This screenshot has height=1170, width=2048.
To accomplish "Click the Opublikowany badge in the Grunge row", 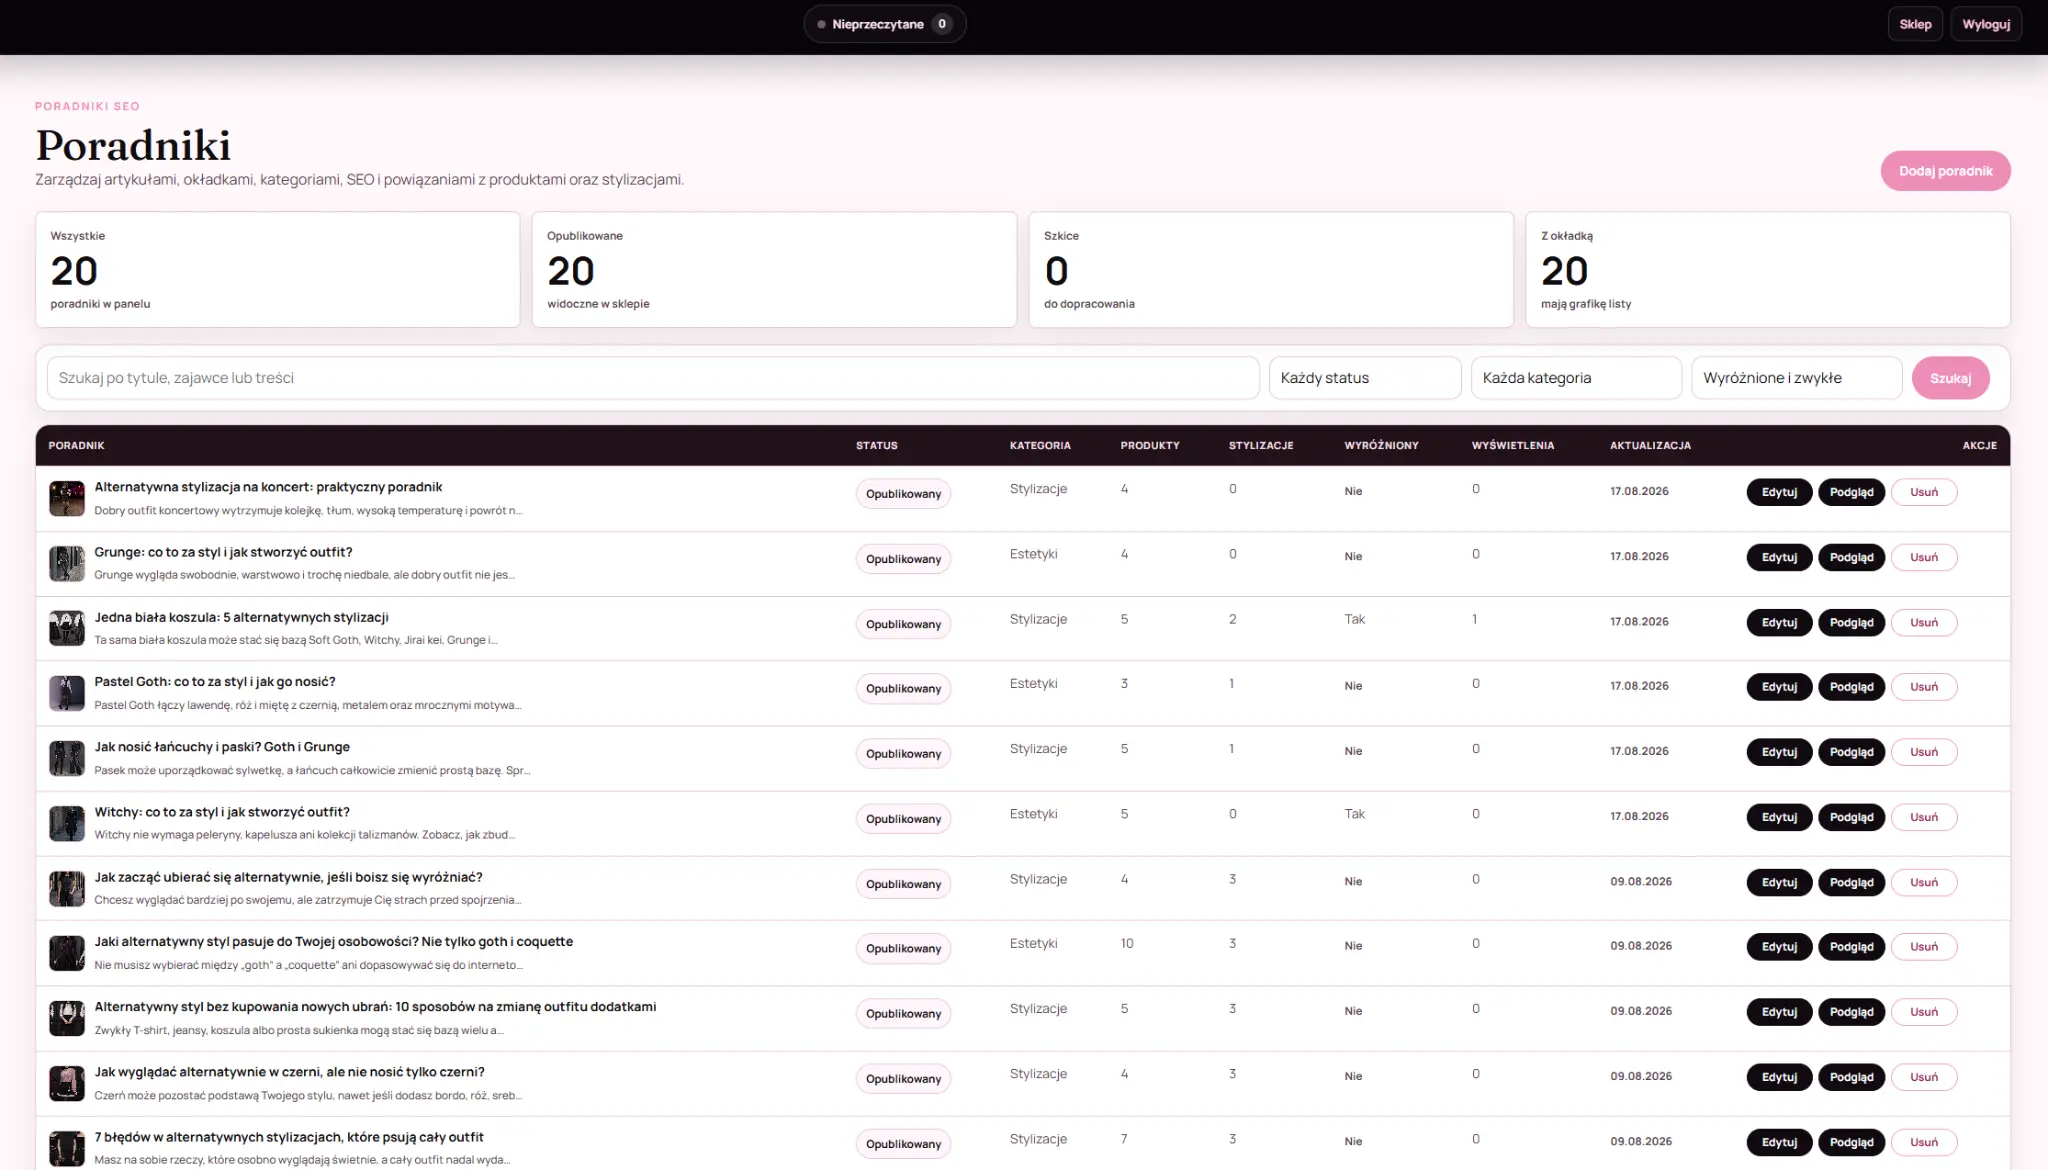I will tap(903, 559).
